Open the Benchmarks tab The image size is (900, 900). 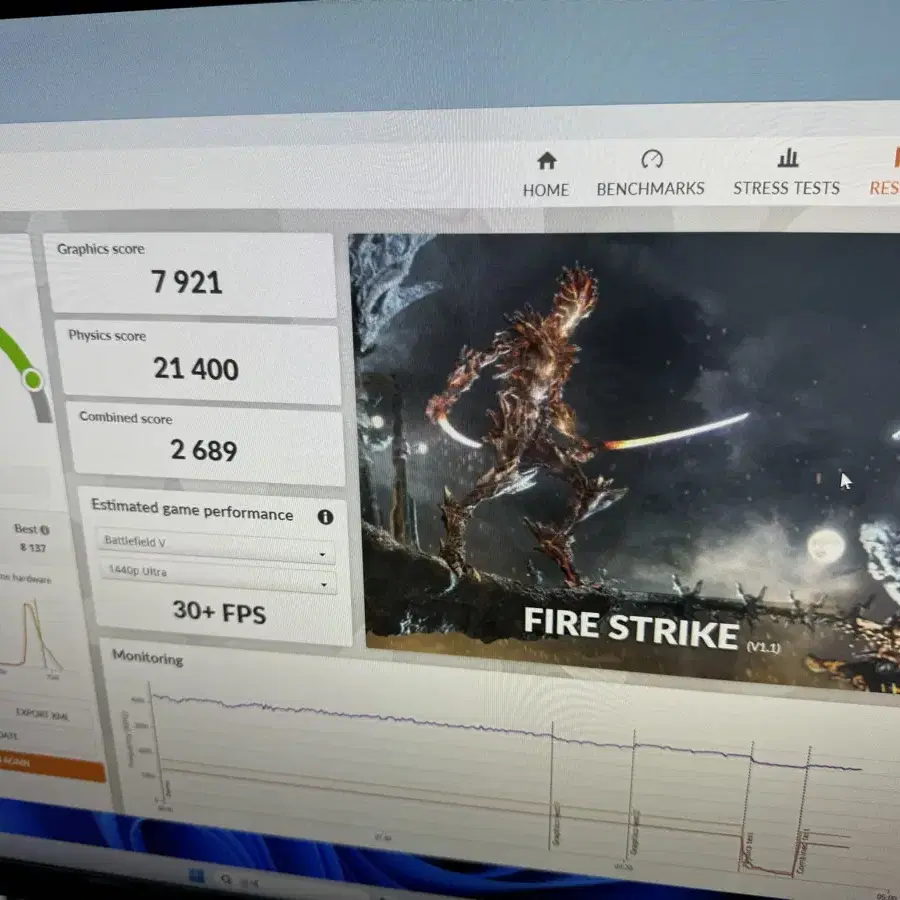click(650, 173)
